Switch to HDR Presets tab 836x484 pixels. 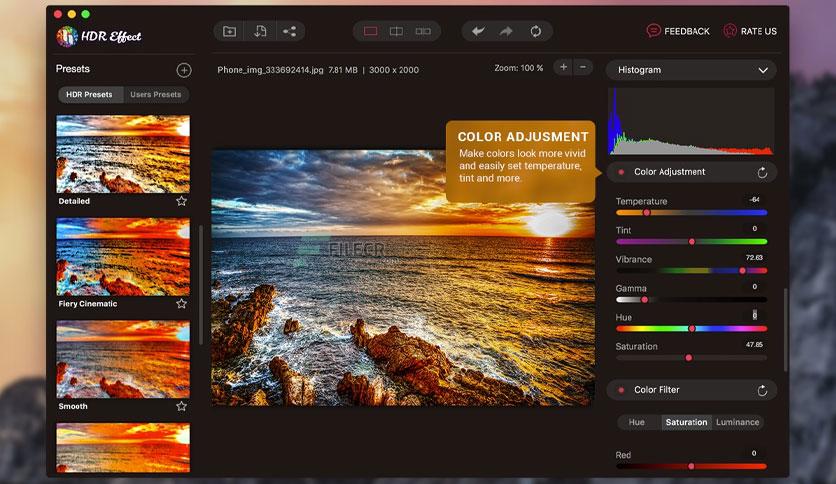[90, 94]
